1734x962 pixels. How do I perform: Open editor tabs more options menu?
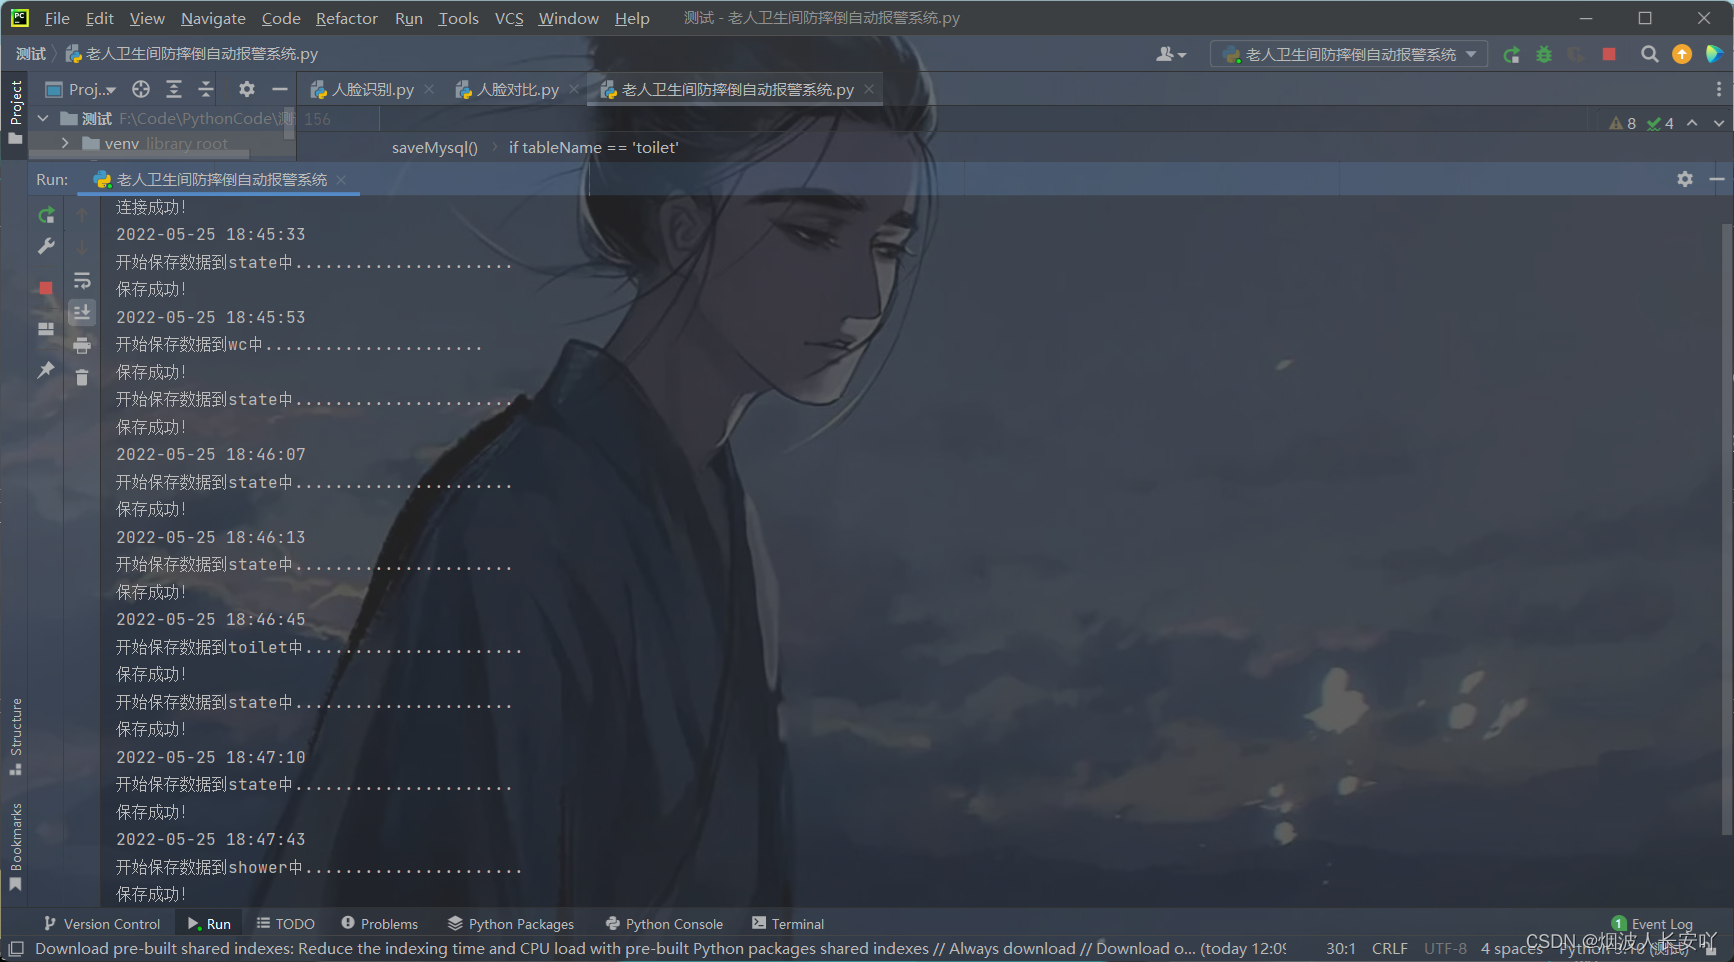[x=1719, y=89]
